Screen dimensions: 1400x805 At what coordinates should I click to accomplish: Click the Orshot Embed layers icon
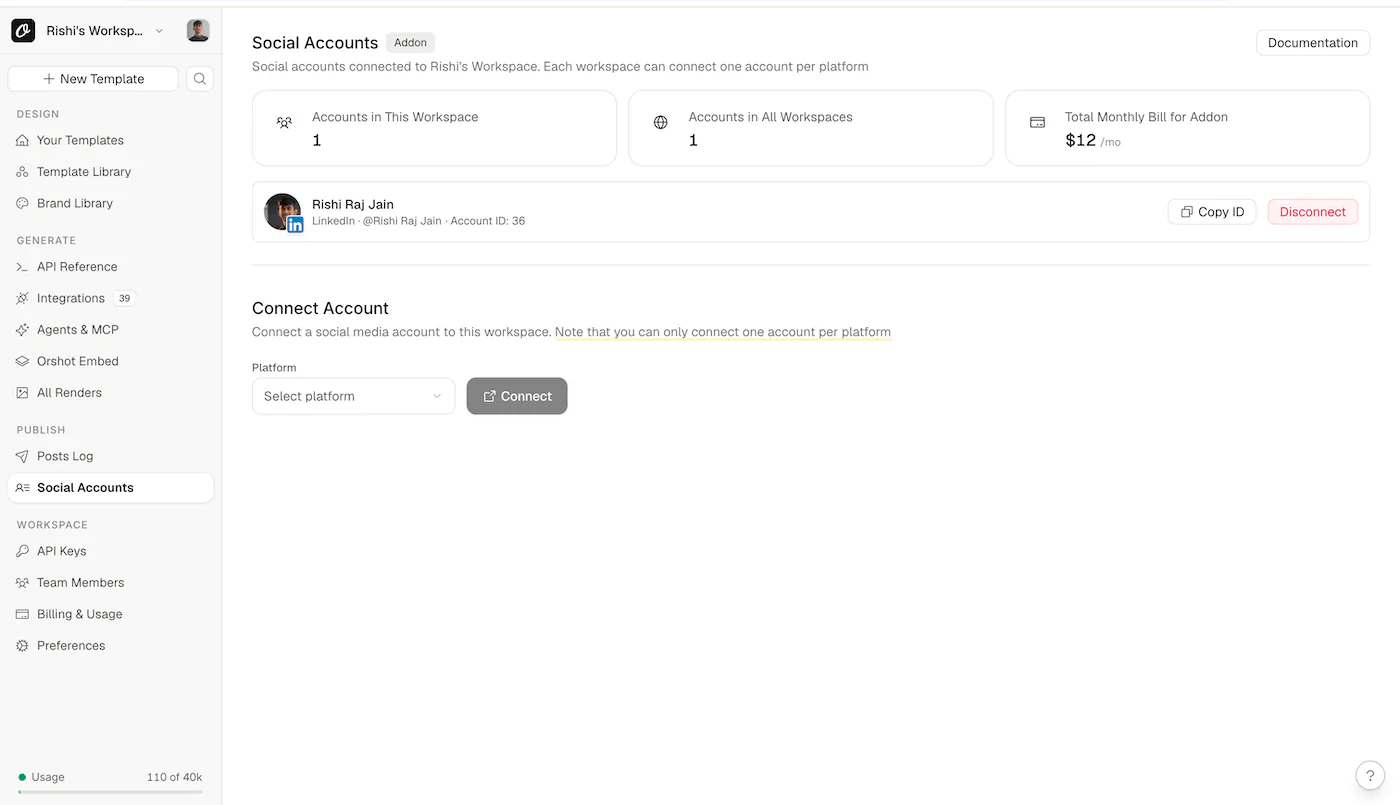click(22, 361)
